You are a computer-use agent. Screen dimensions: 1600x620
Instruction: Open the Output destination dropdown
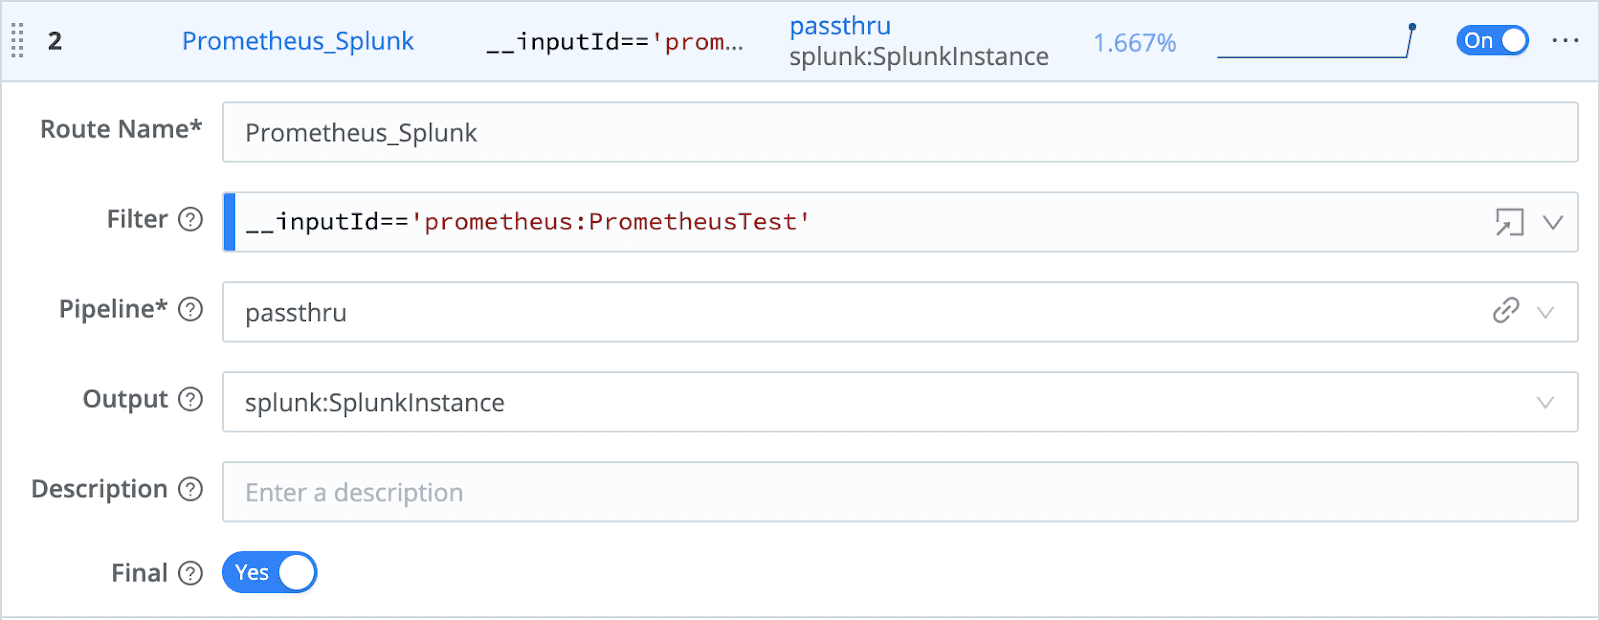tap(1545, 402)
